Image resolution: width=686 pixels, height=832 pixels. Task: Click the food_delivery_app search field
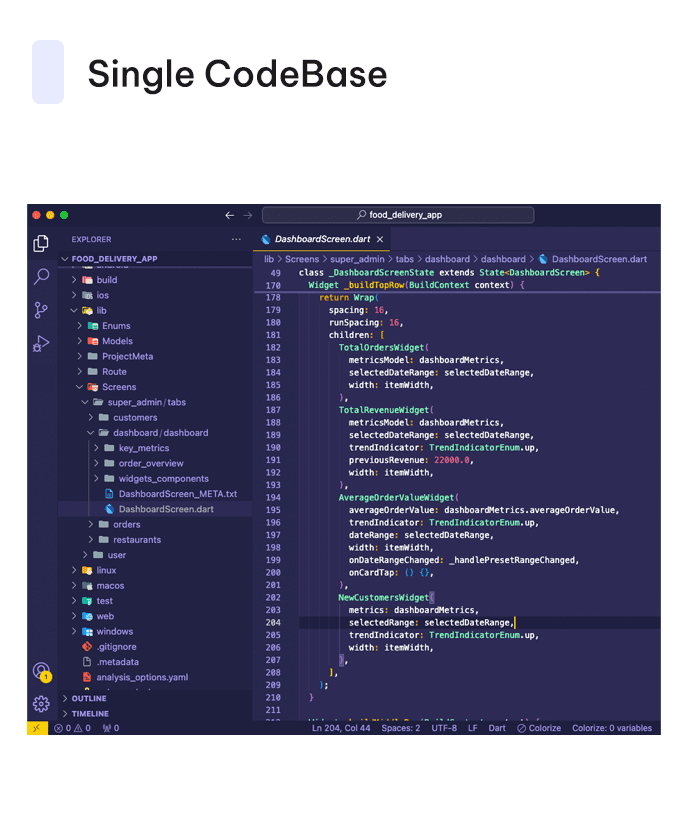coord(398,215)
